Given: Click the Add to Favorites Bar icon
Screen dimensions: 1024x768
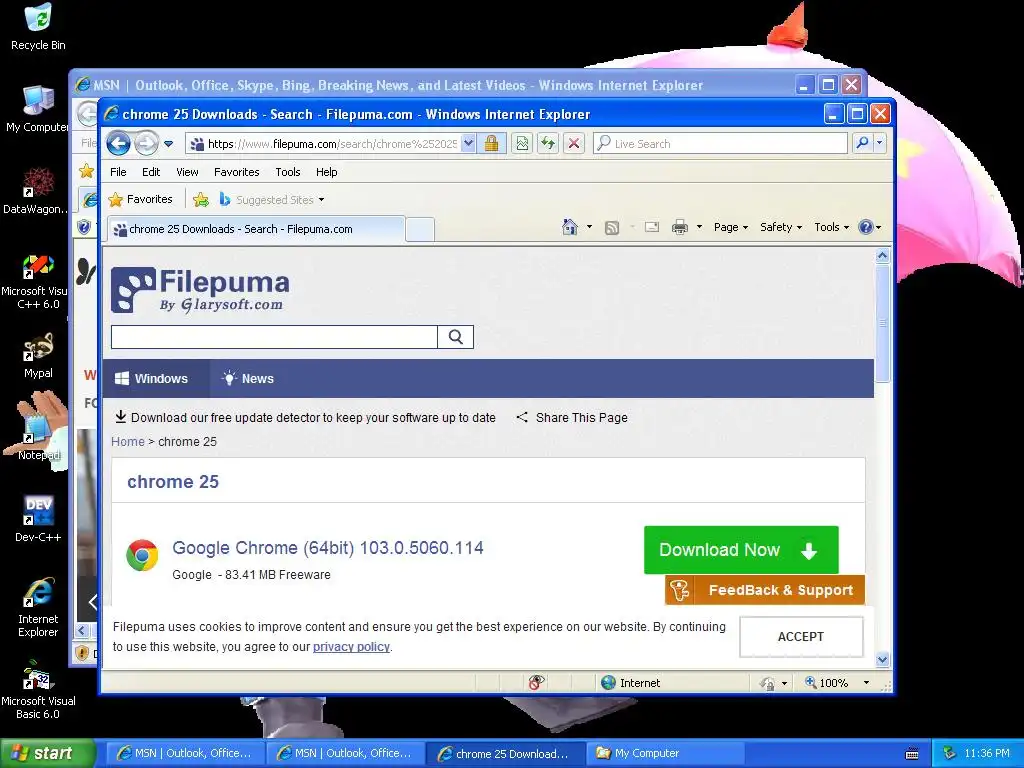Looking at the screenshot, I should (x=201, y=200).
